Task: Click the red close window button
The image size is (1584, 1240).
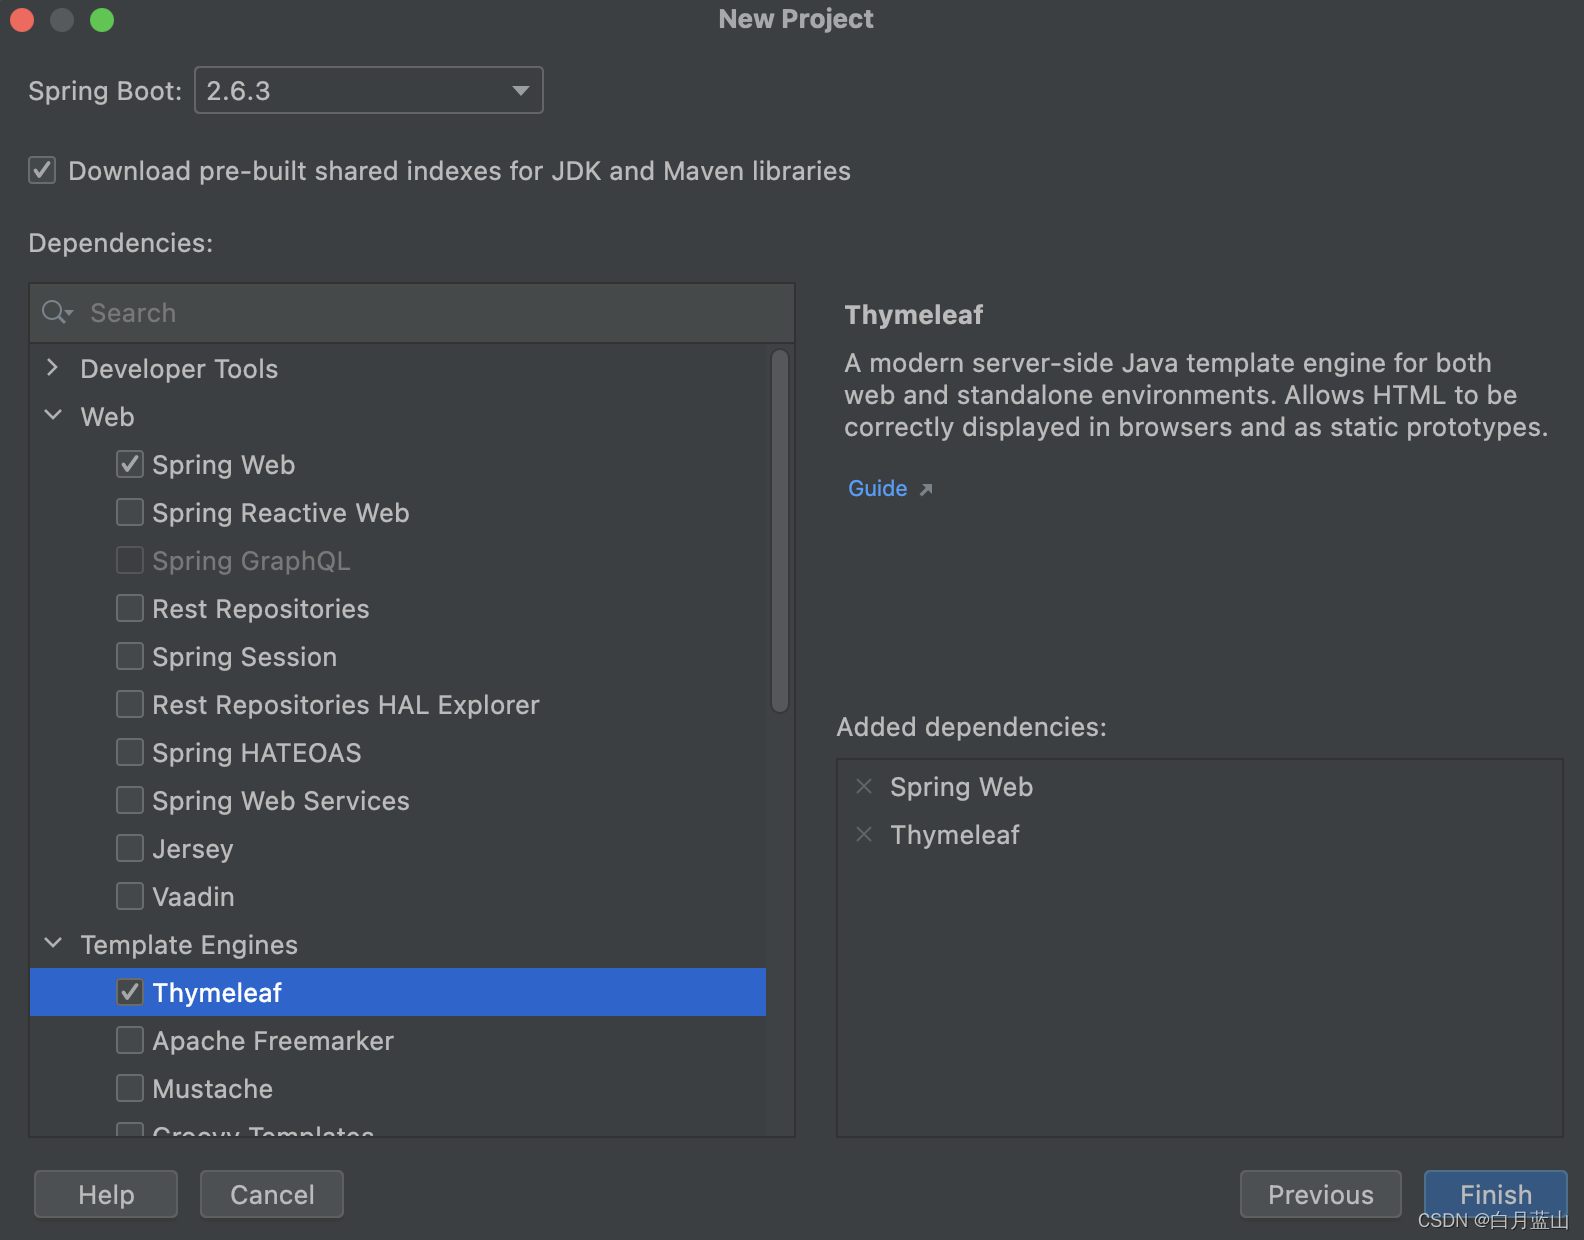Action: pos(22,20)
